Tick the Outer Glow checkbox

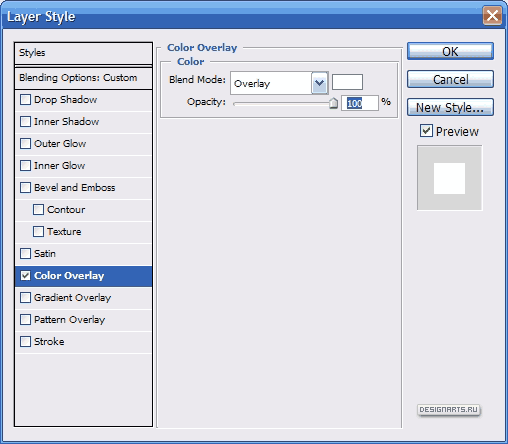click(x=25, y=143)
